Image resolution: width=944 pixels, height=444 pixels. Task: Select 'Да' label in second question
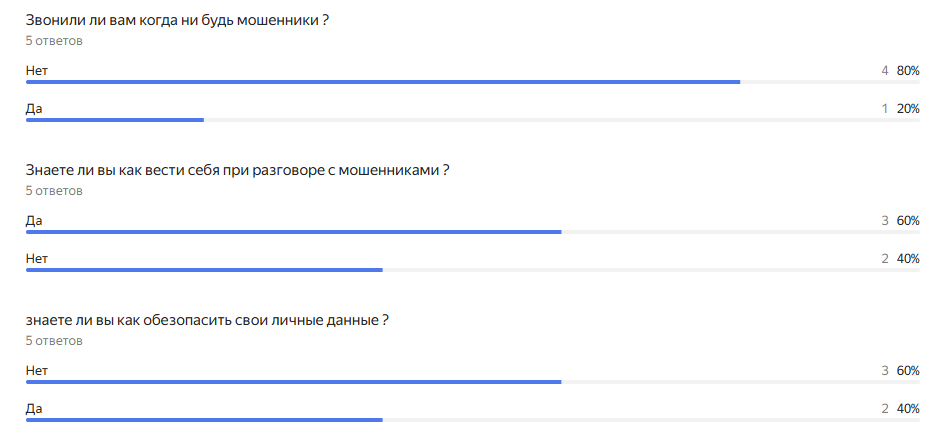tap(34, 220)
